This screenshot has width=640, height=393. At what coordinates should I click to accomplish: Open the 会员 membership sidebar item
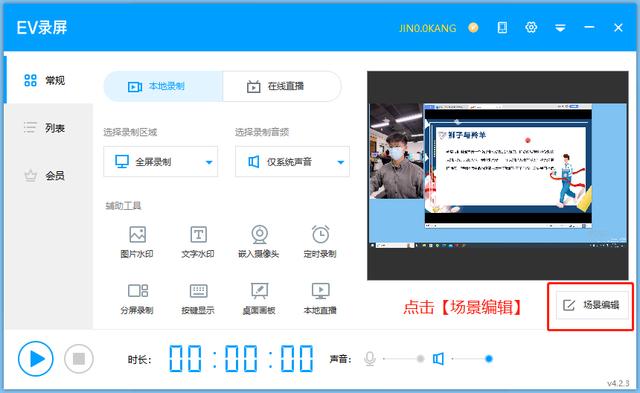(49, 175)
